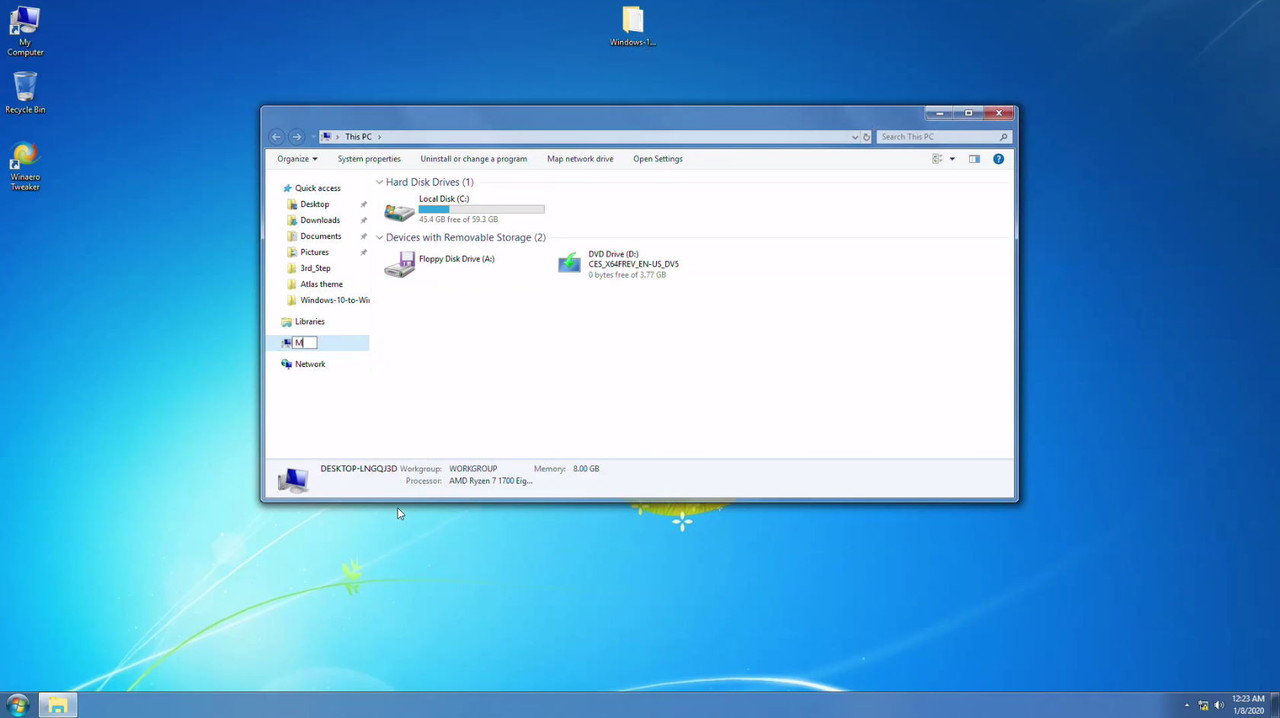Show hidden tray icons arrow
This screenshot has height=718, width=1280.
pos(1187,705)
